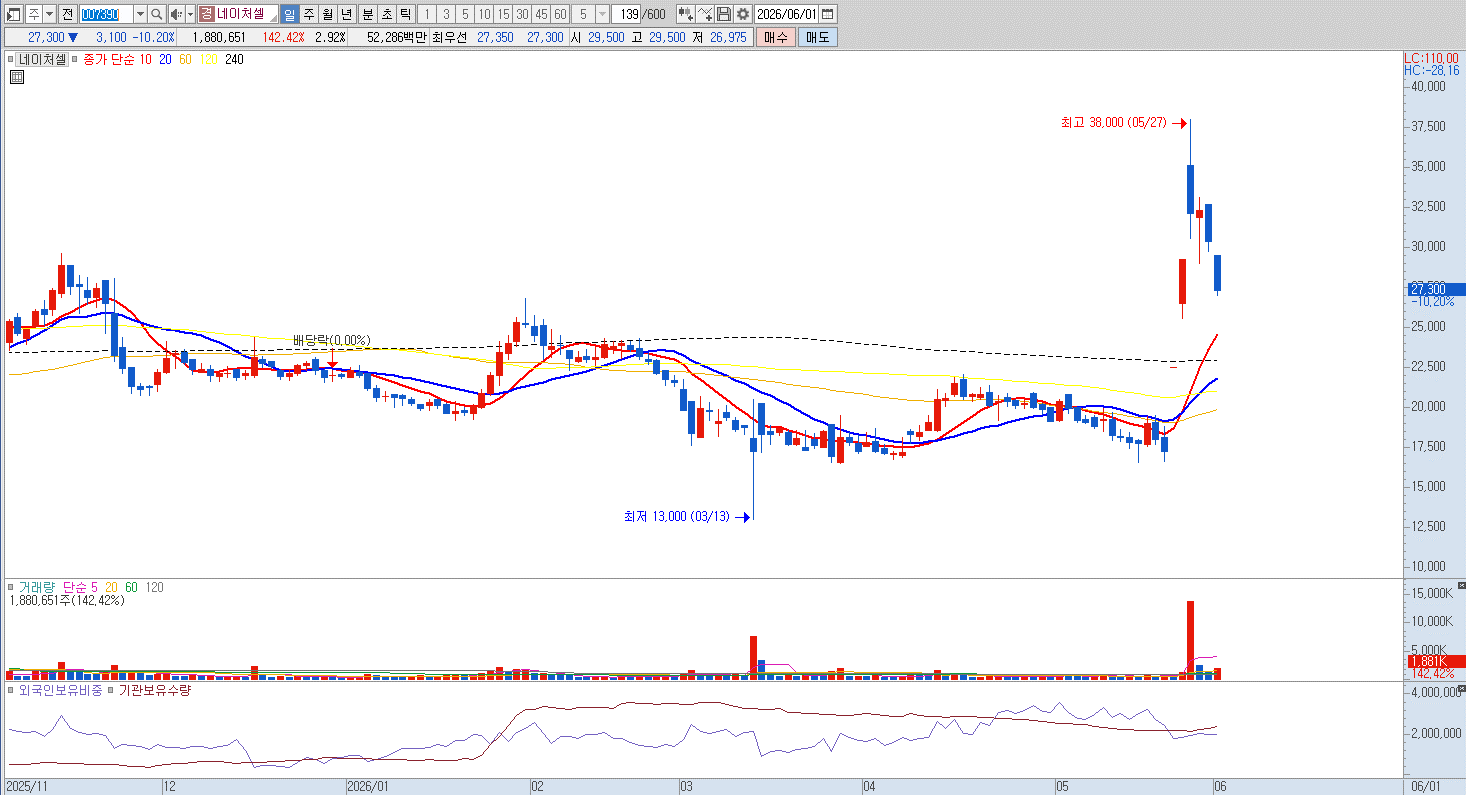
Task: Click the red 경 badge beside stock name
Action: (x=206, y=14)
